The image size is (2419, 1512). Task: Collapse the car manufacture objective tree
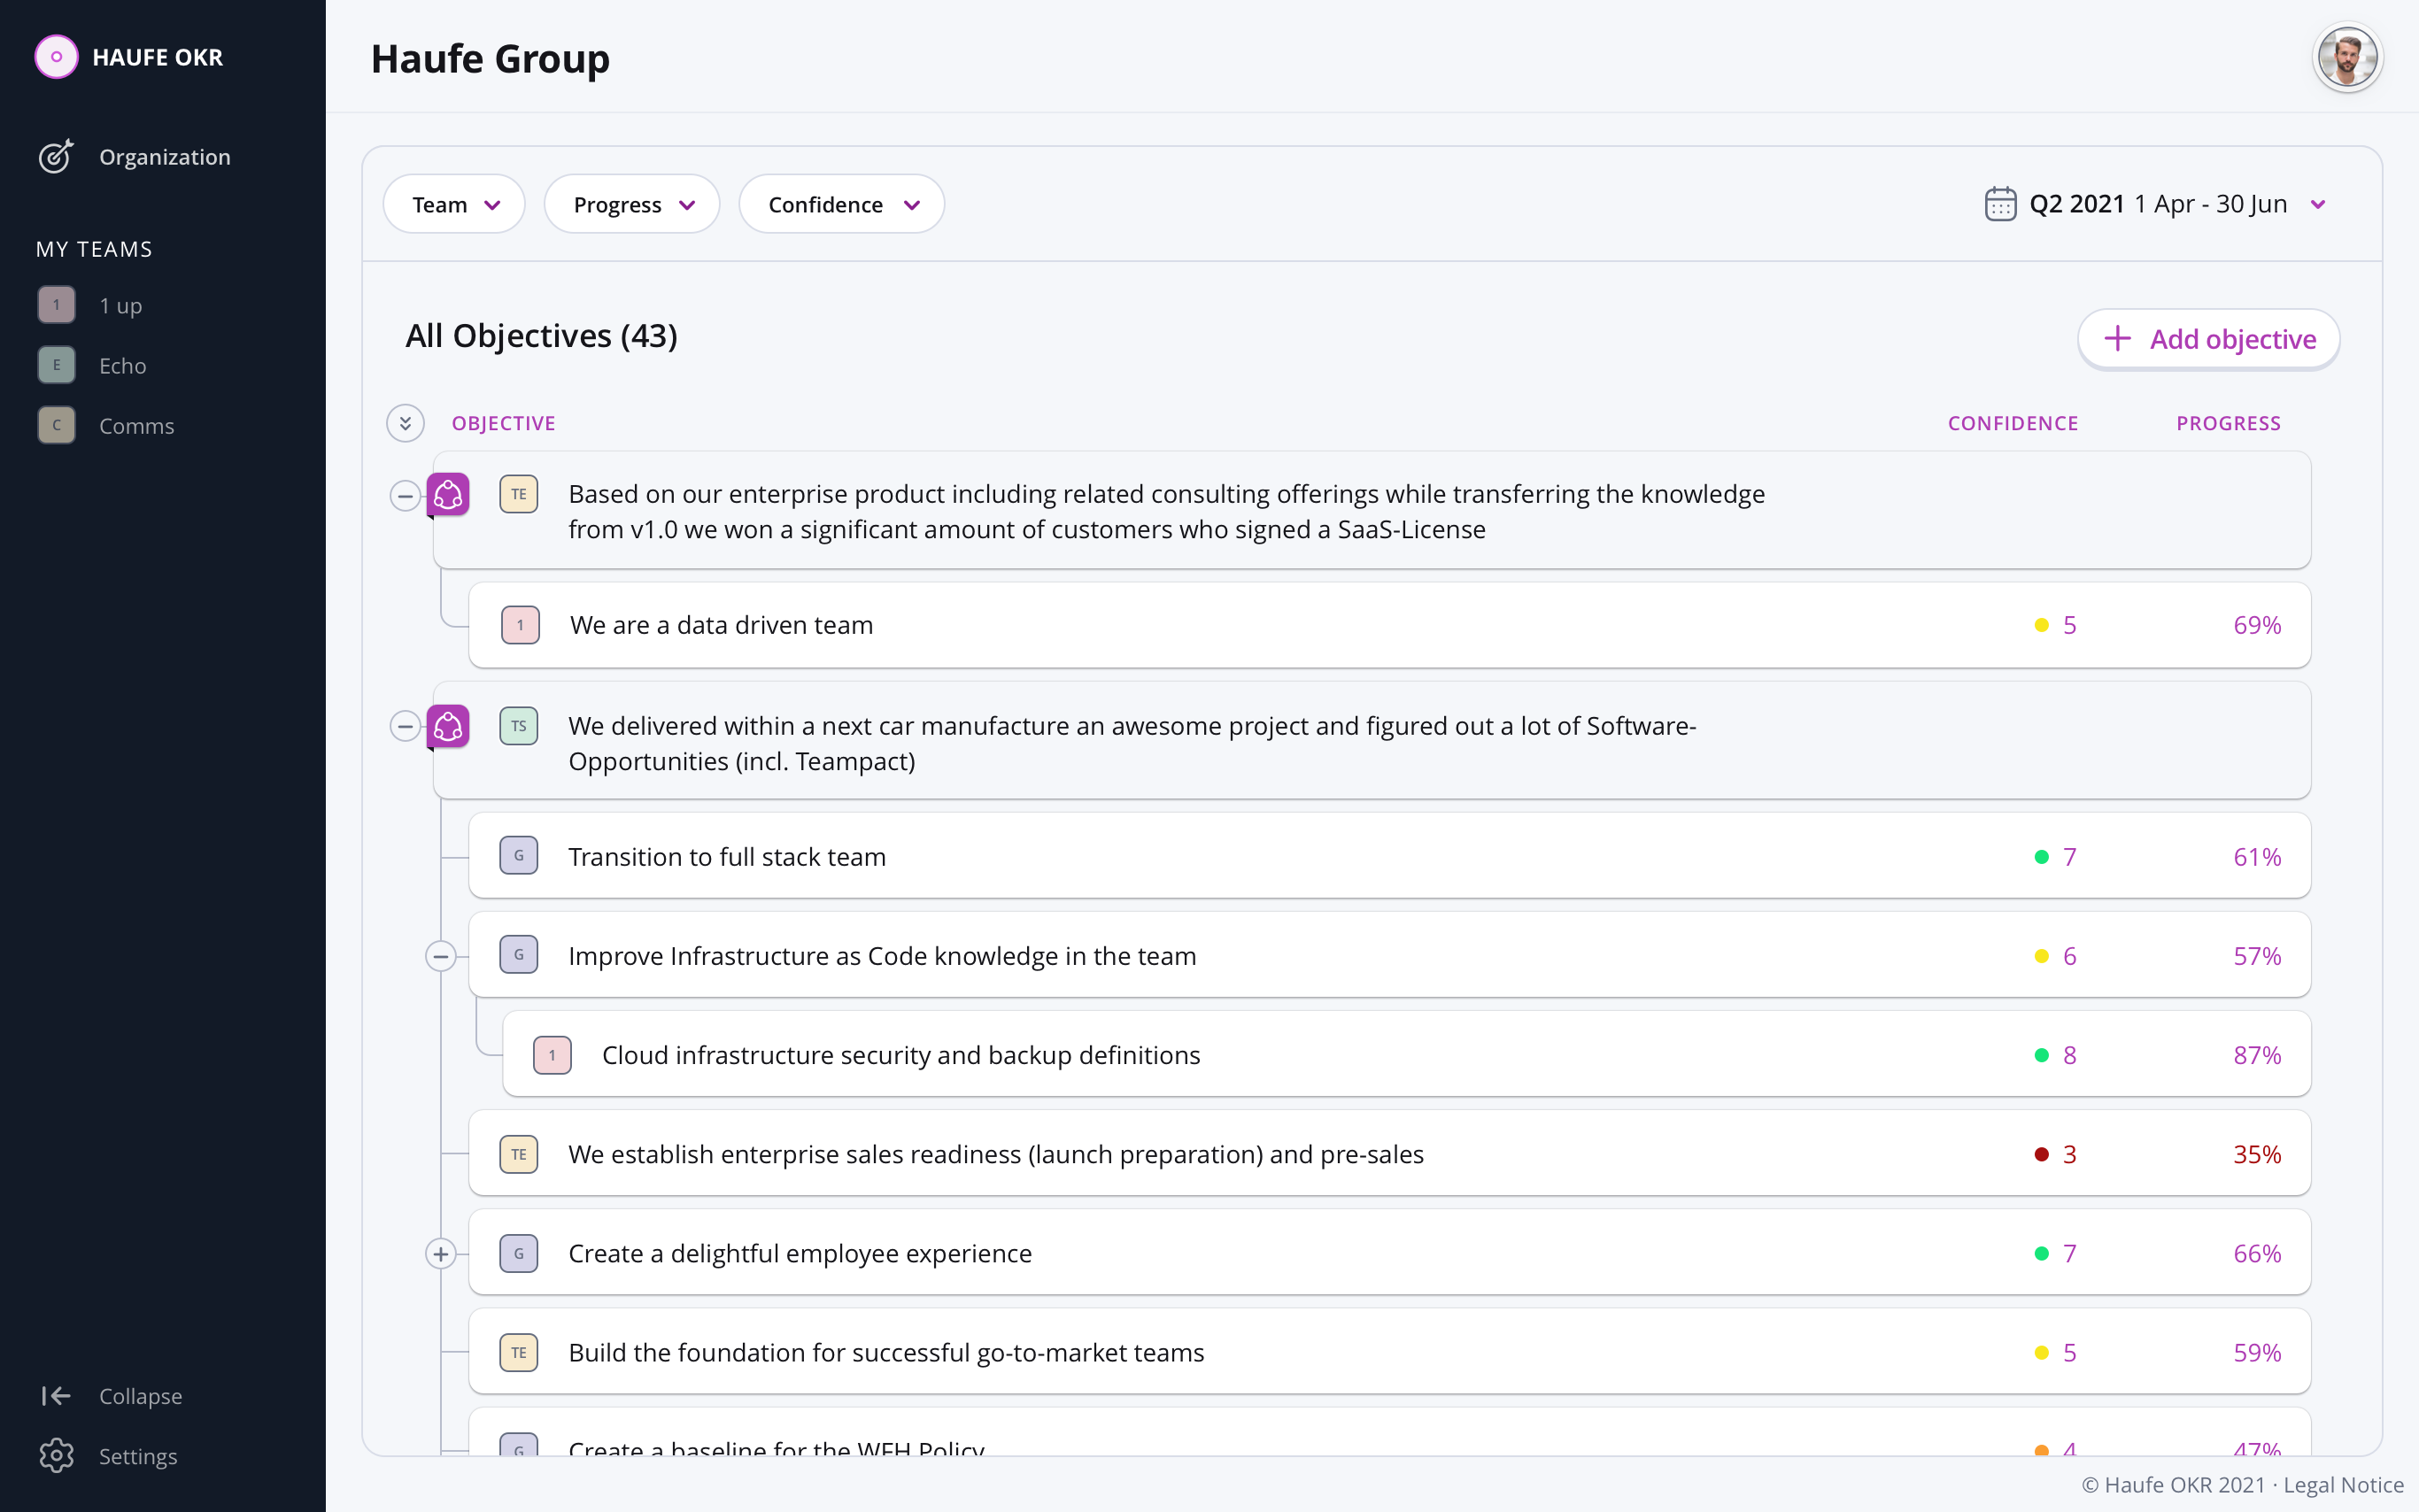[x=405, y=726]
